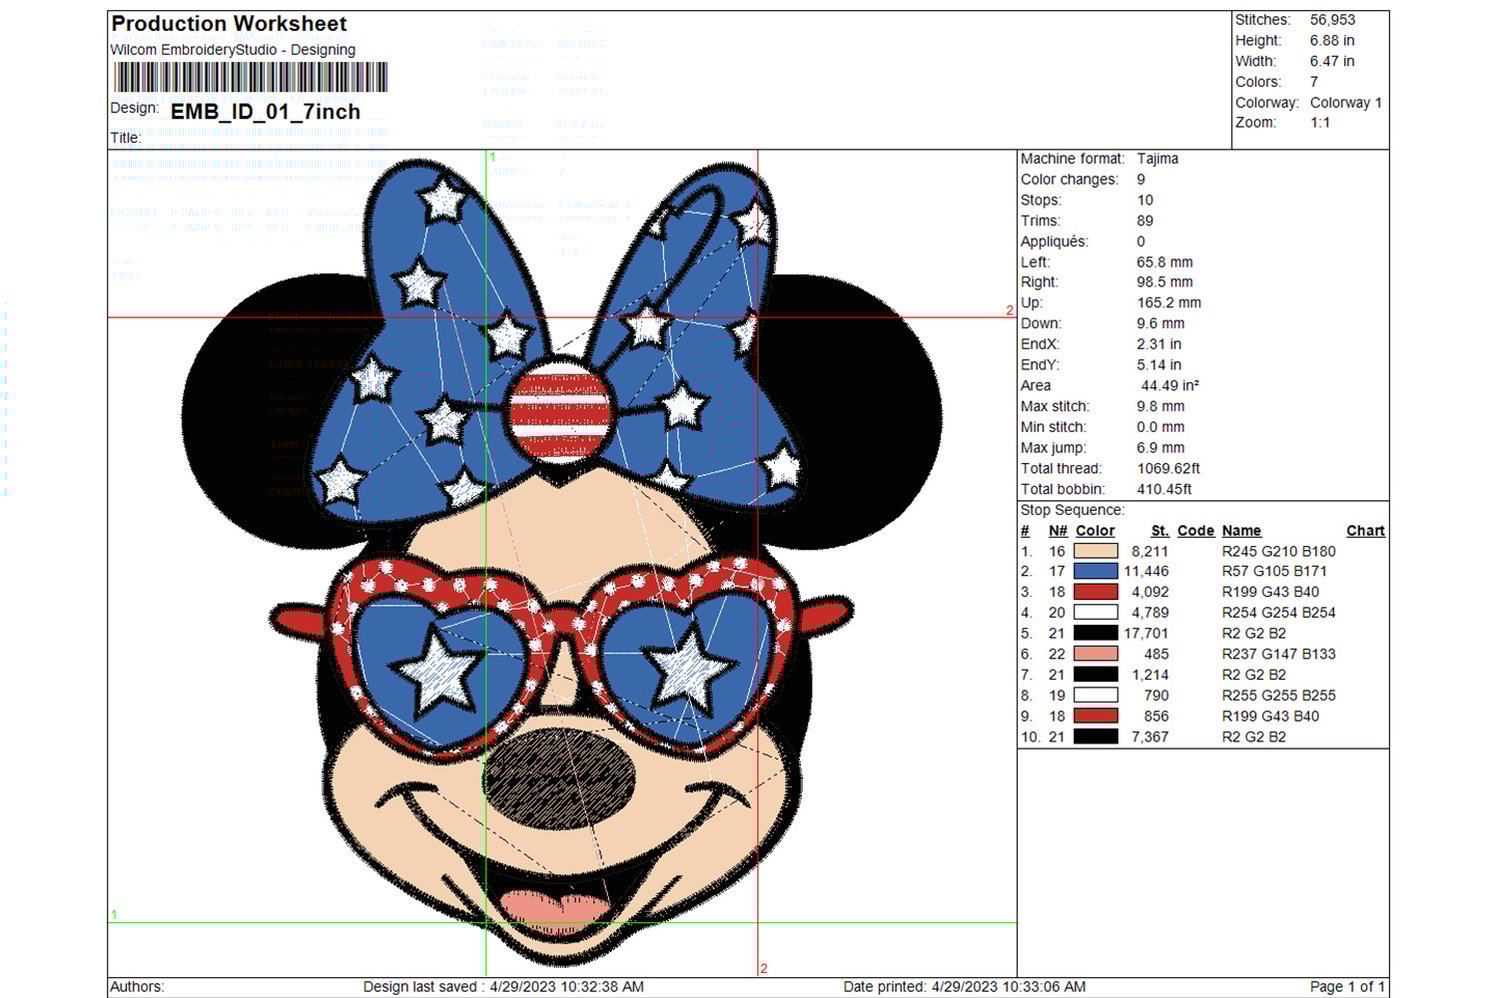The height and width of the screenshot is (998, 1500).
Task: Click the red swatch in stop row 9
Action: 1095,716
